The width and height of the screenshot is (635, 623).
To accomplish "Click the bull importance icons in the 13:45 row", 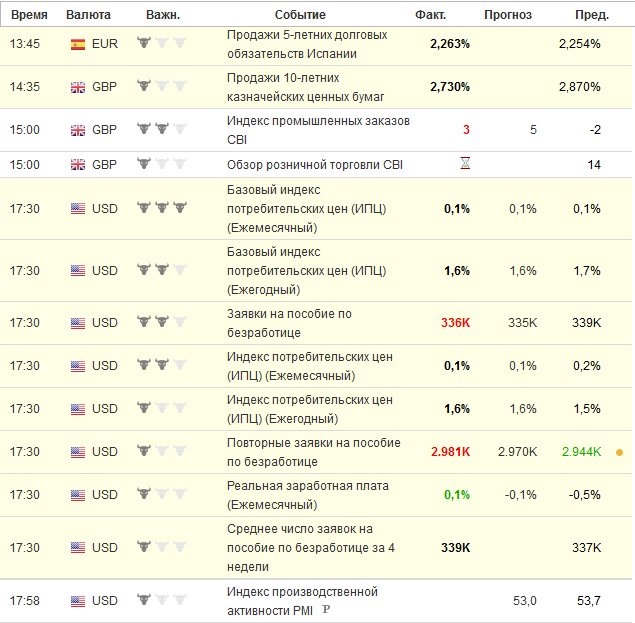I will click(x=162, y=42).
